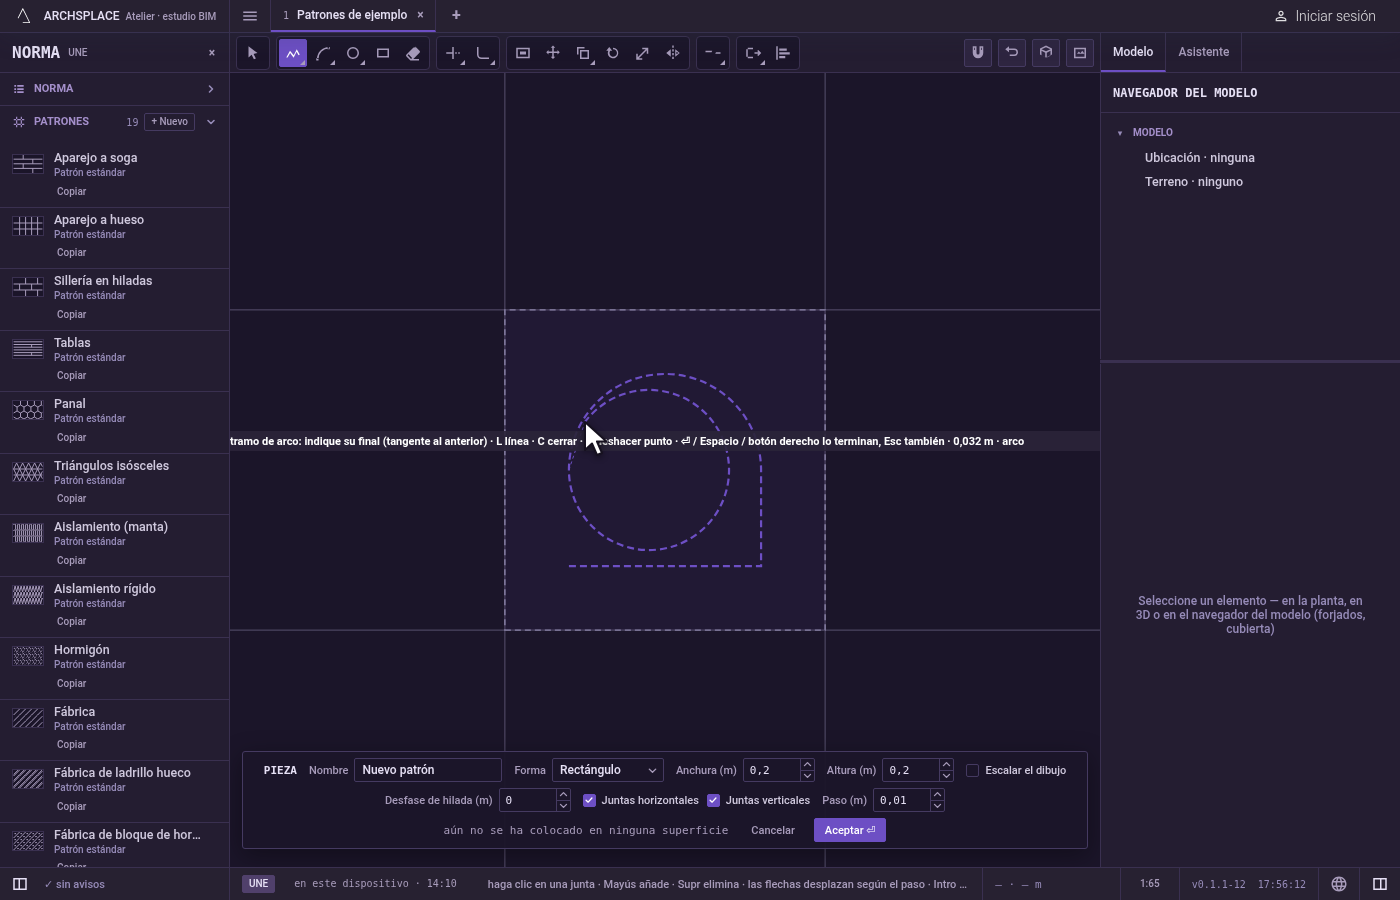Screen dimensions: 1400x900
Task: Click Cancelar in the pieza dialog
Action: (773, 830)
